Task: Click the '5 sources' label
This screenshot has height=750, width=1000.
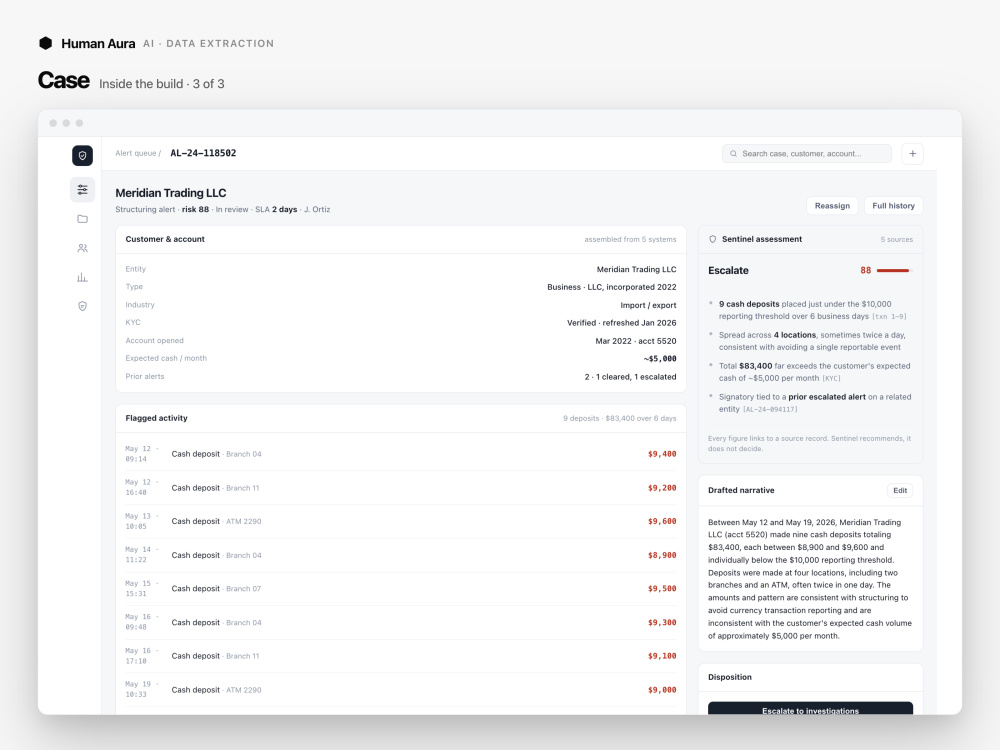Action: (897, 239)
